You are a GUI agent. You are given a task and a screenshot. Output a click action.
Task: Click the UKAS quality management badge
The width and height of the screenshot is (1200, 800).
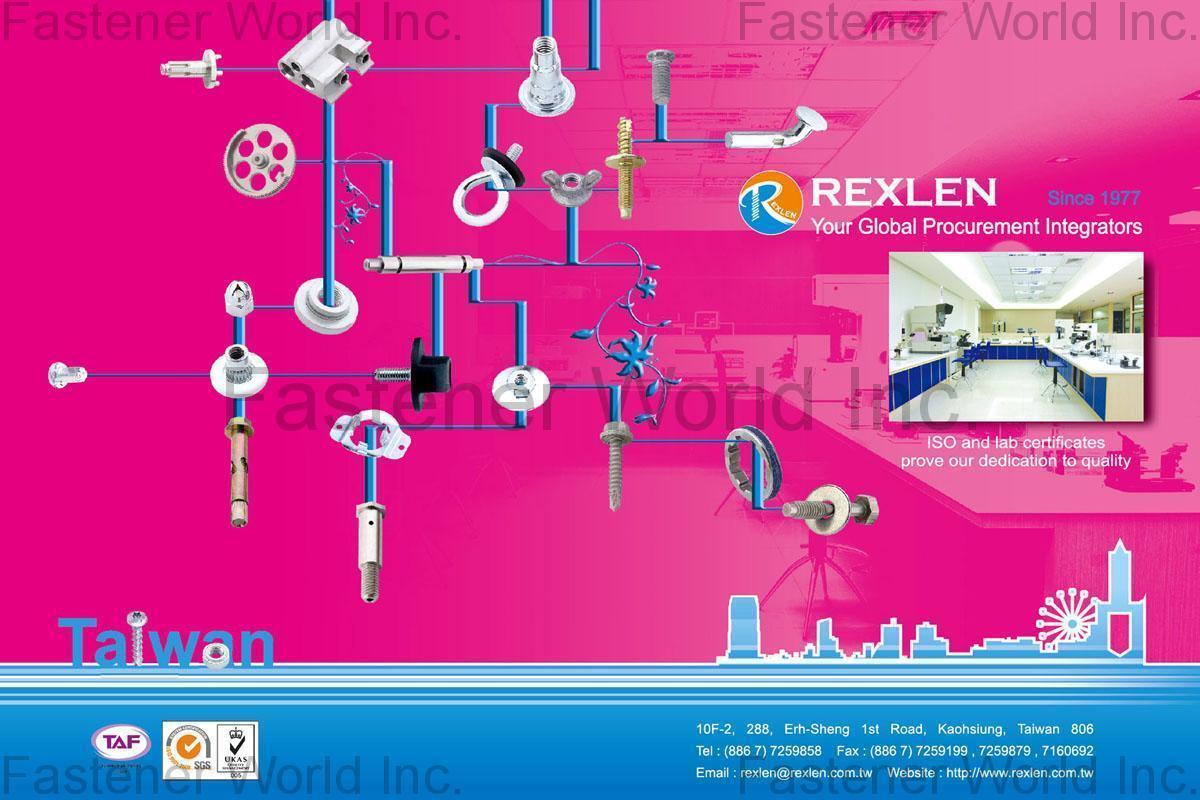(237, 750)
